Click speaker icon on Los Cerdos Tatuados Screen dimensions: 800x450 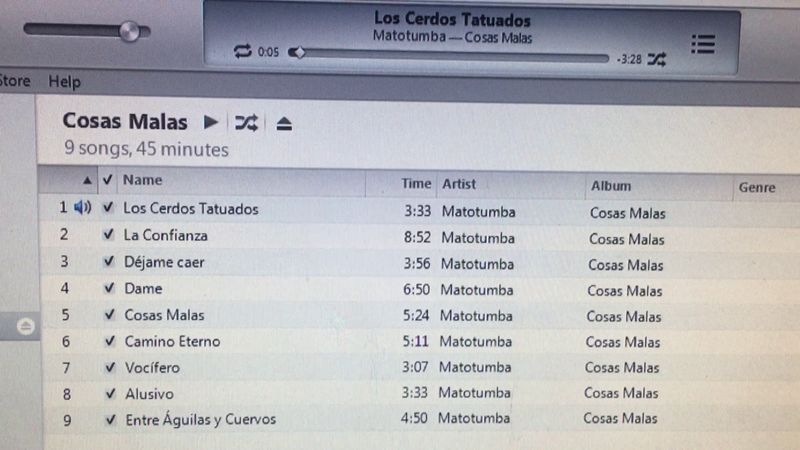83,207
